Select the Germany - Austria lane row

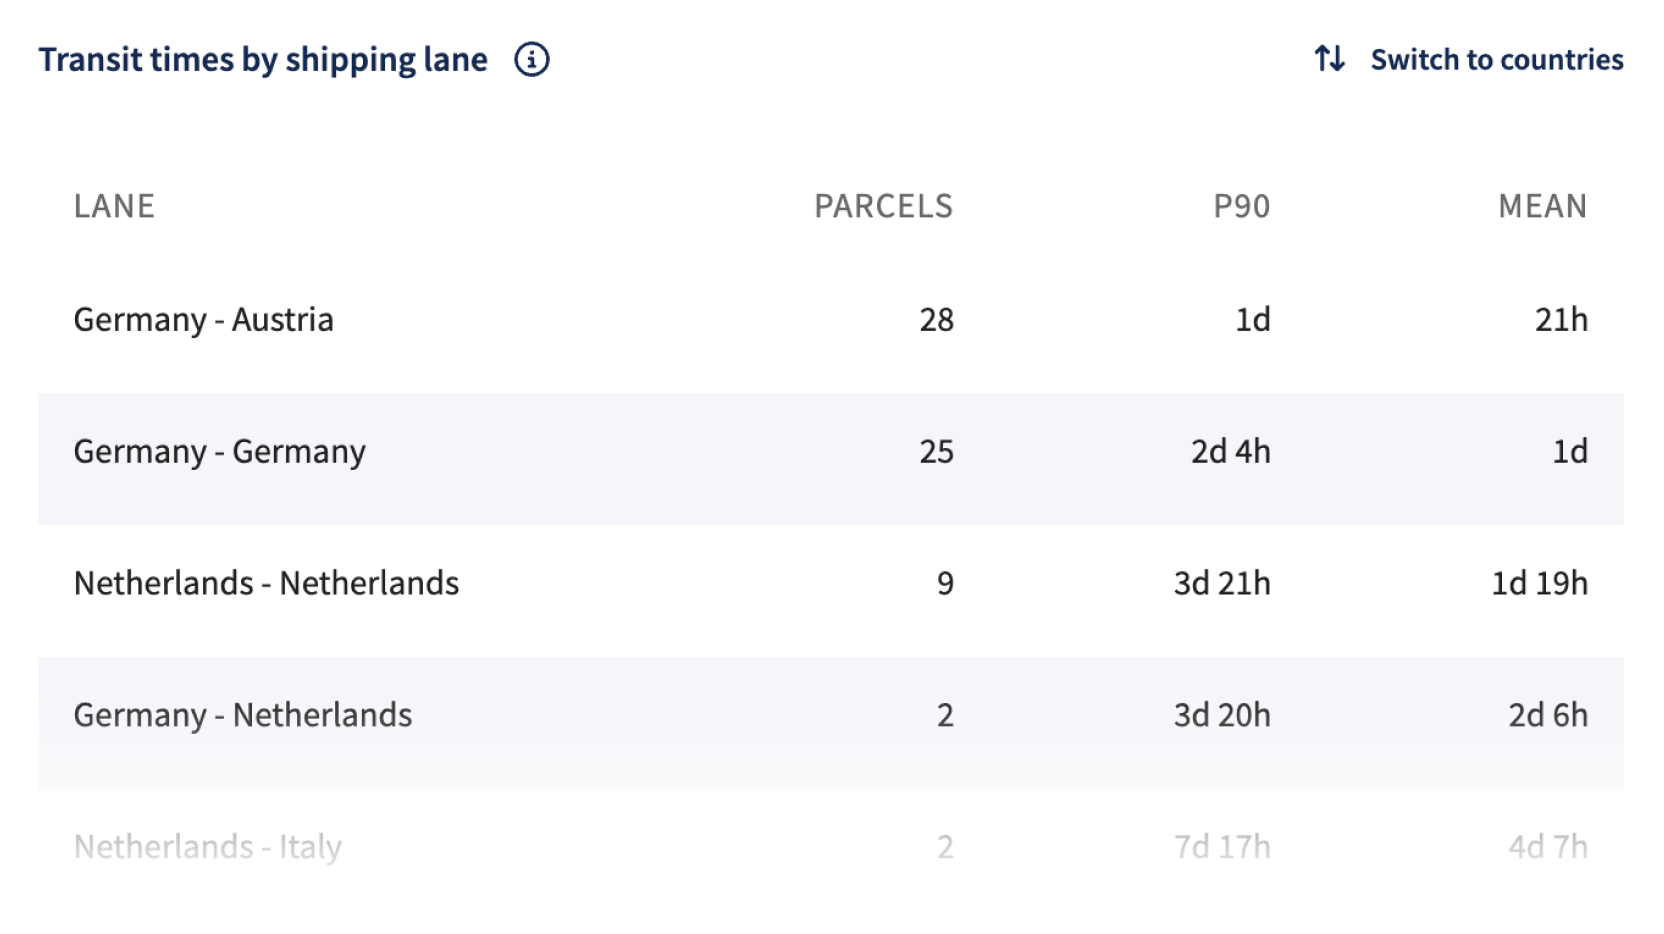(831, 320)
